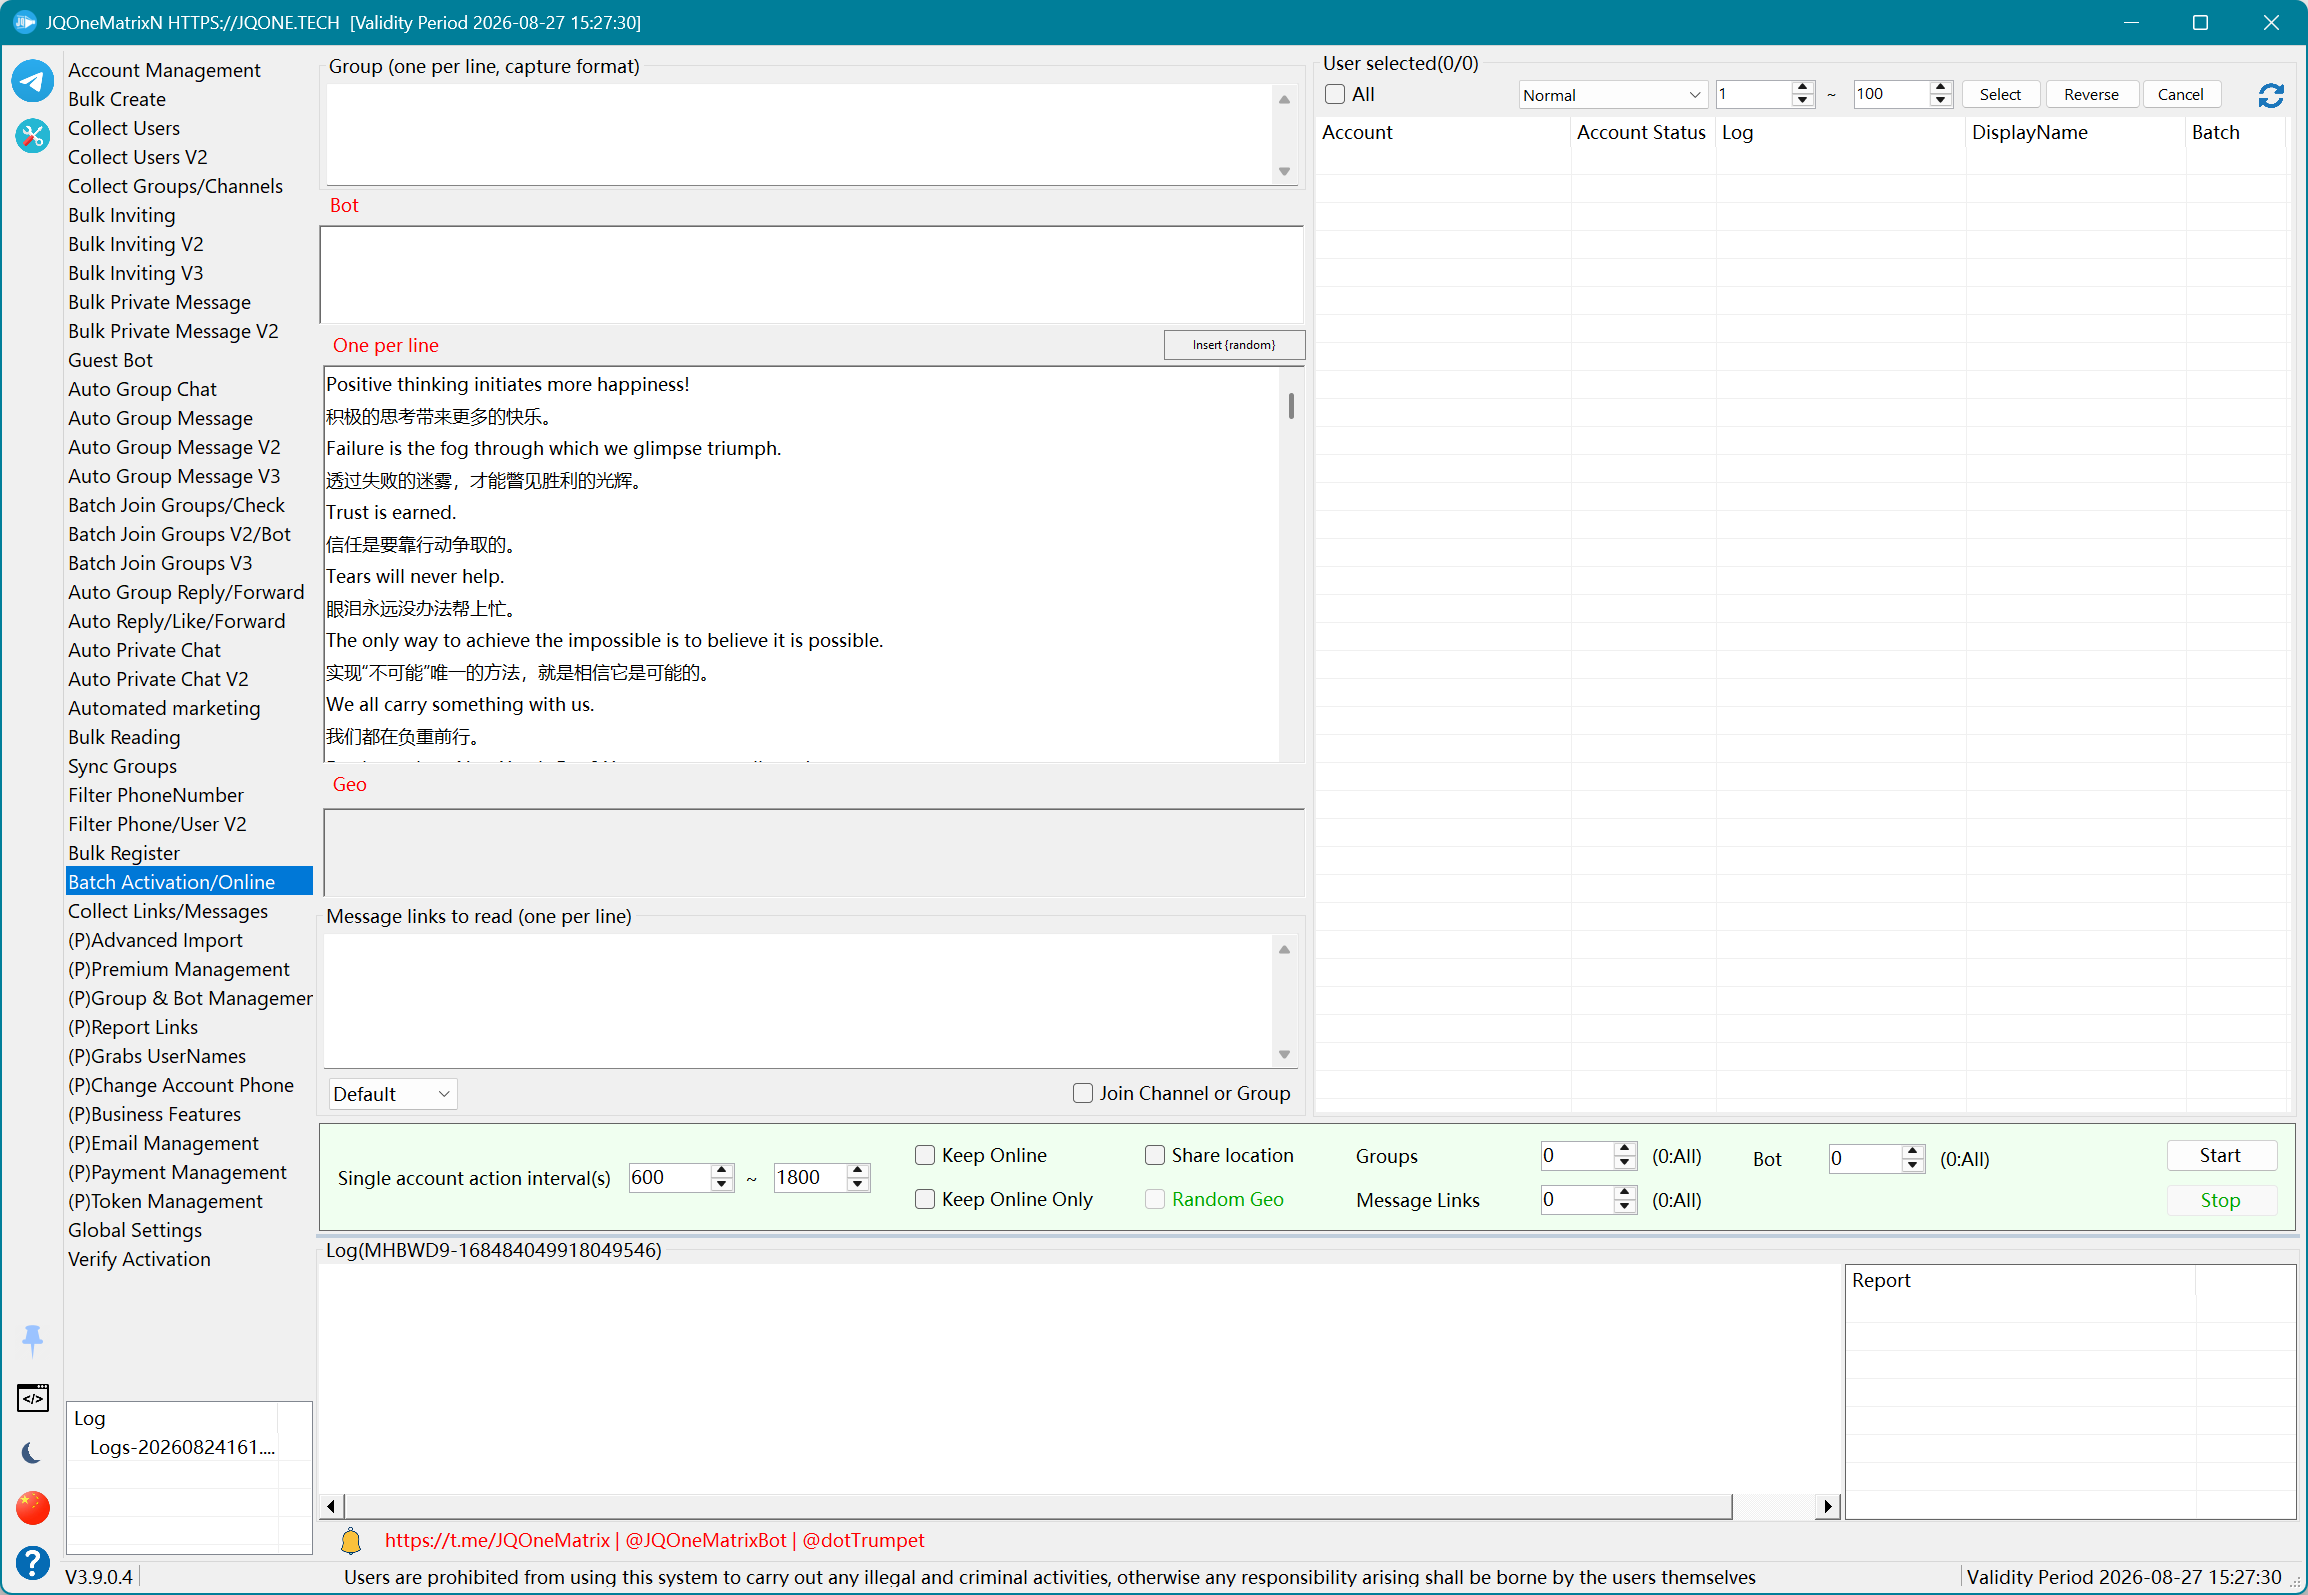The height and width of the screenshot is (1595, 2308).
Task: Open the tools wrench icon in sidebar
Action: (32, 135)
